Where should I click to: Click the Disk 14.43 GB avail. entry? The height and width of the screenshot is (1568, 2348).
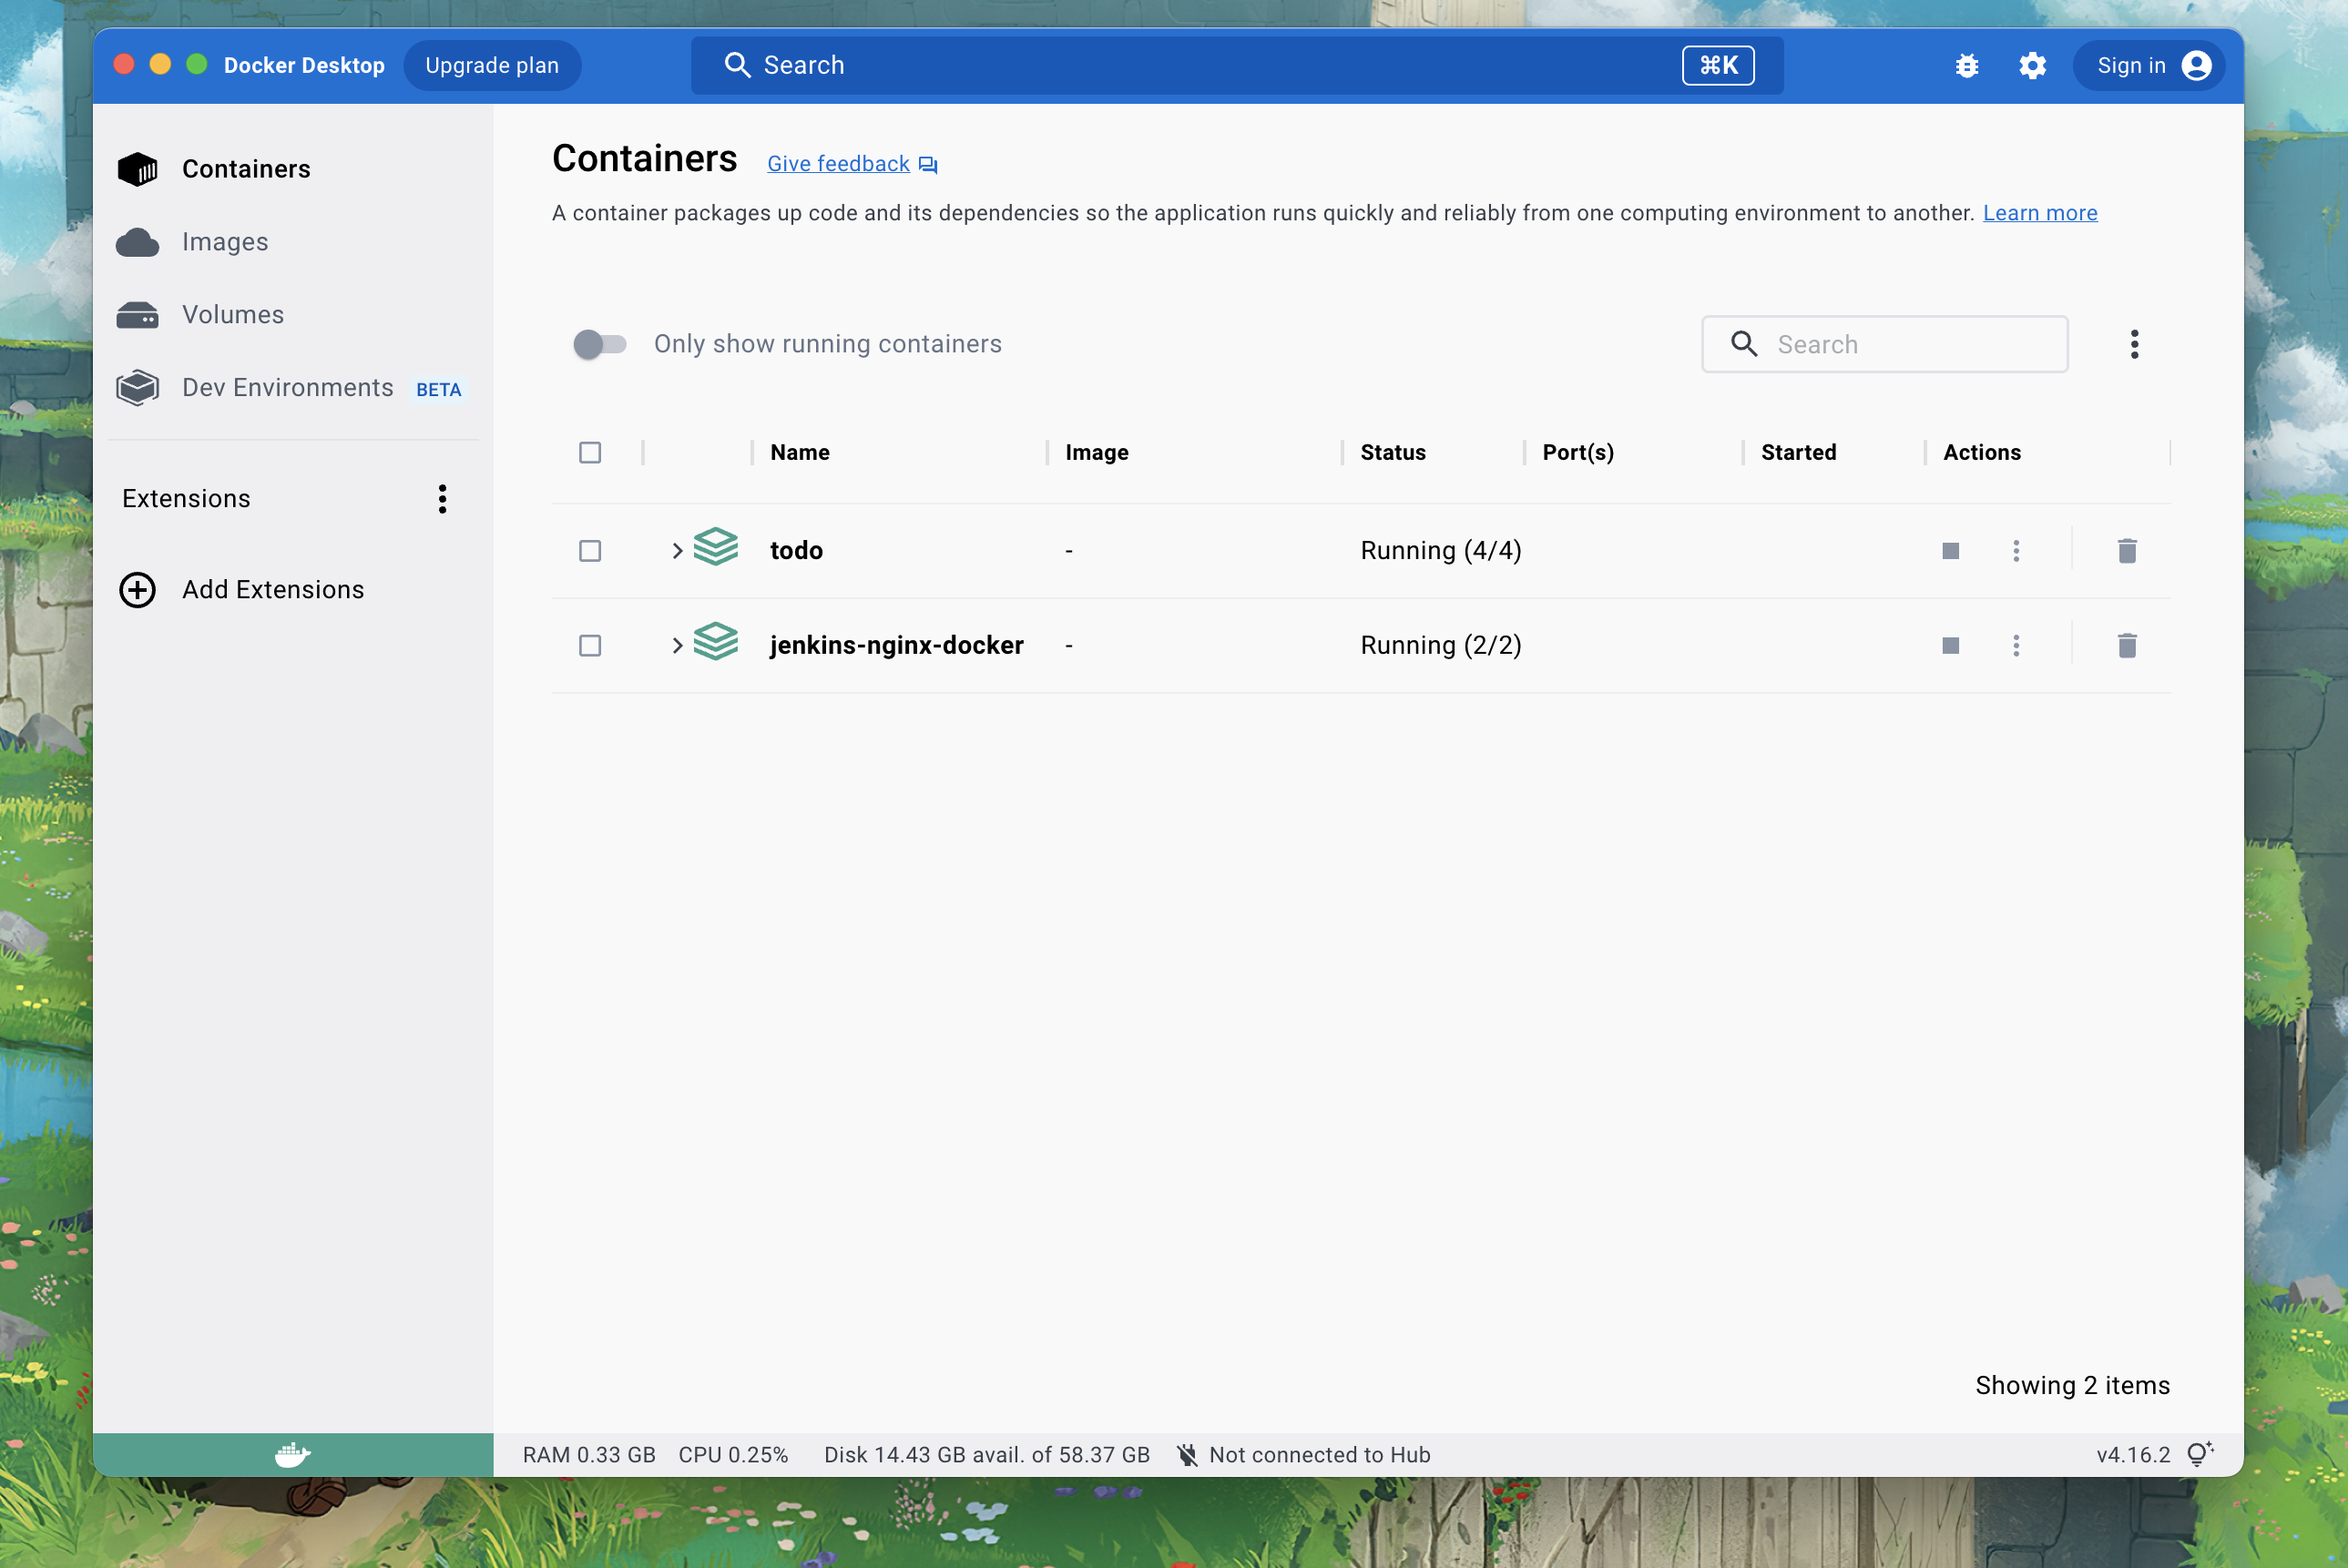pyautogui.click(x=987, y=1456)
